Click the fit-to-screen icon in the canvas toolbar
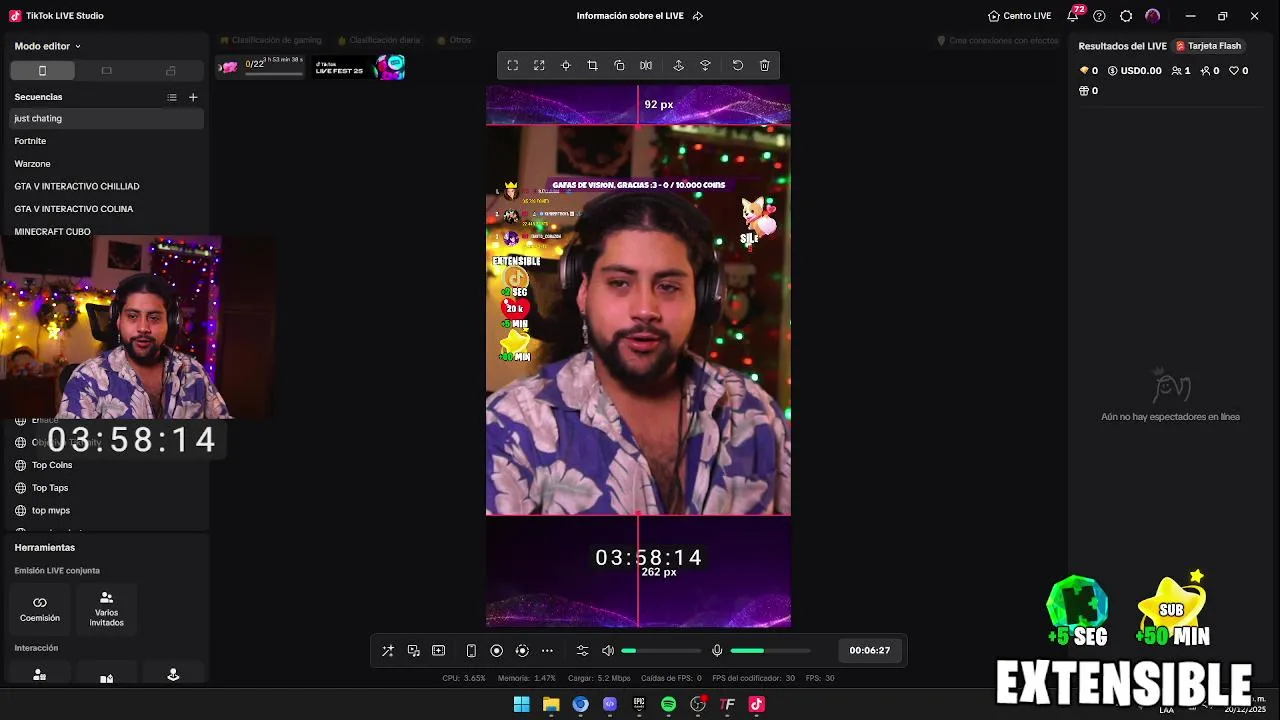Viewport: 1280px width, 720px height. [x=512, y=65]
